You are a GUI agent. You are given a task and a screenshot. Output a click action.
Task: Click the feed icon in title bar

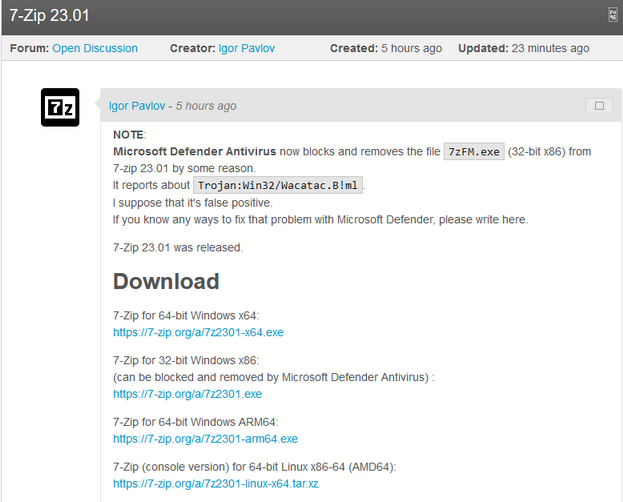[613, 15]
